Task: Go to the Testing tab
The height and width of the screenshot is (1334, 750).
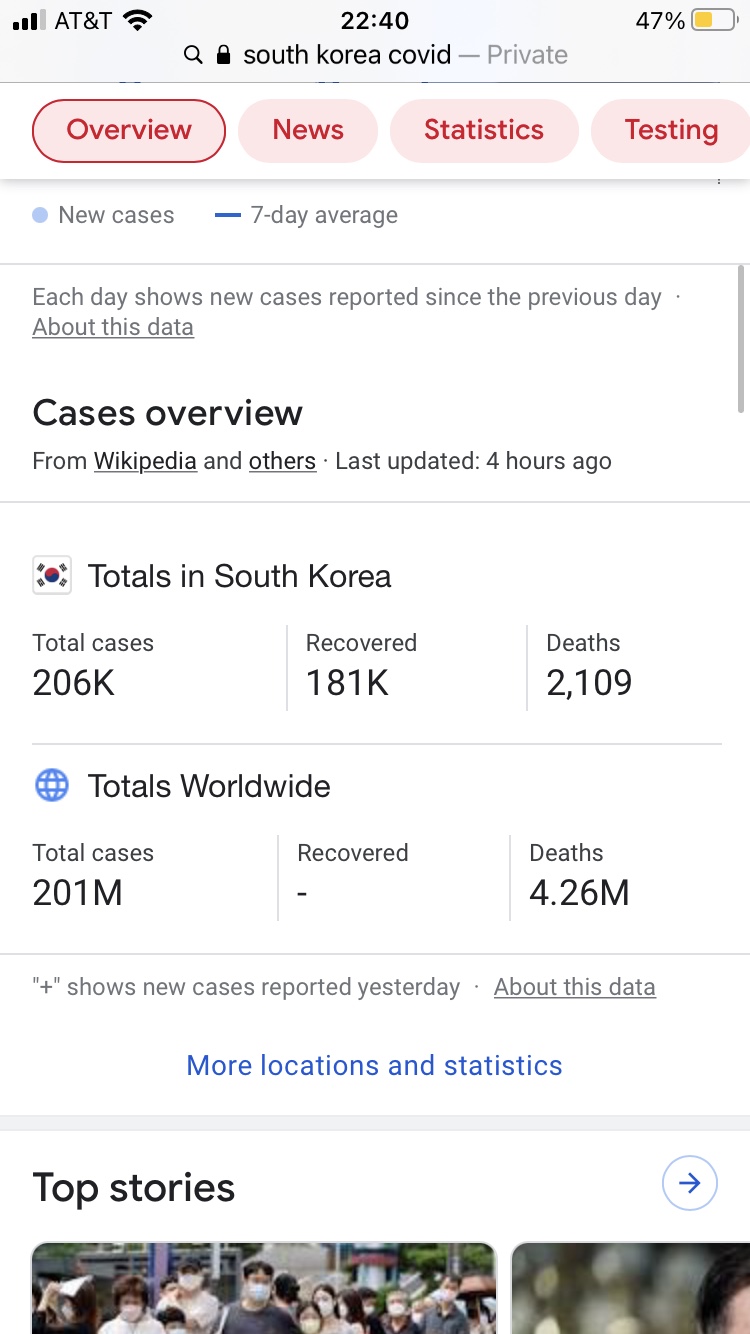Action: [x=671, y=130]
